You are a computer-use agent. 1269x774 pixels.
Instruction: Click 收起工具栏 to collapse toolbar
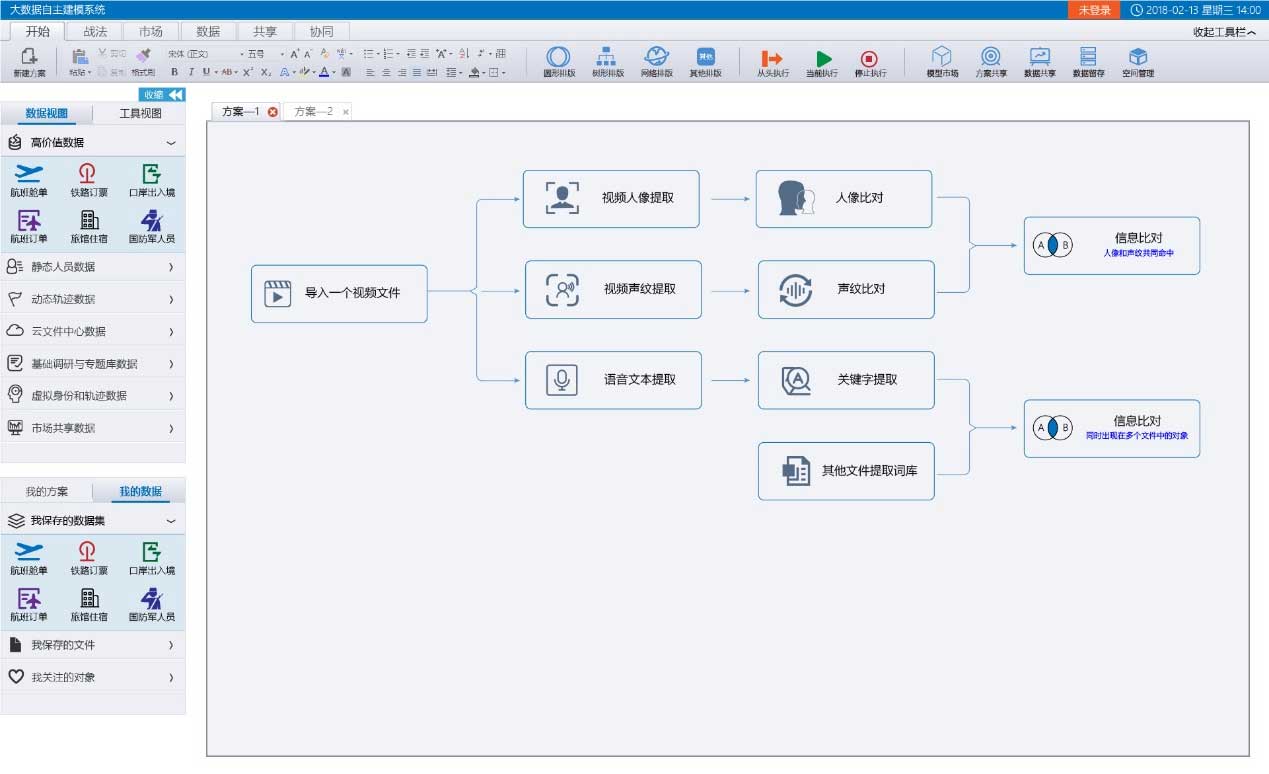[x=1224, y=32]
